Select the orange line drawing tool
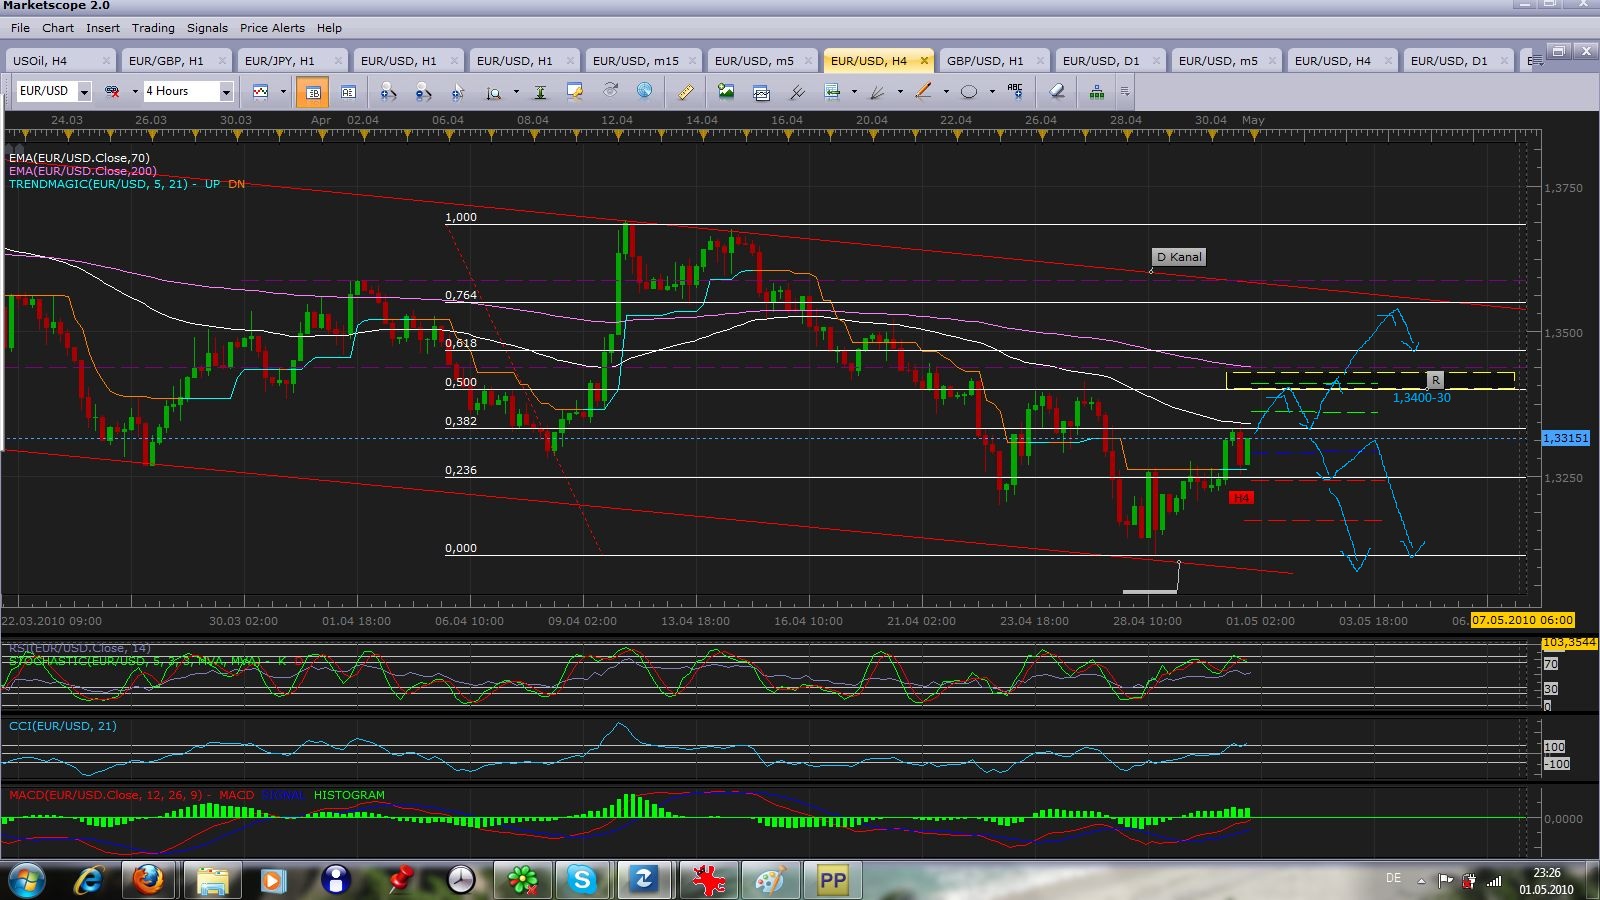This screenshot has height=900, width=1600. 923,92
